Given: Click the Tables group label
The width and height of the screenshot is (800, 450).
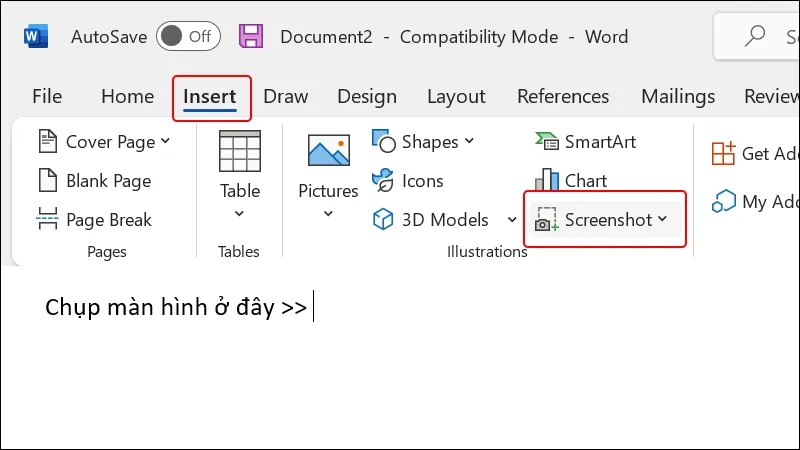Looking at the screenshot, I should tap(239, 252).
